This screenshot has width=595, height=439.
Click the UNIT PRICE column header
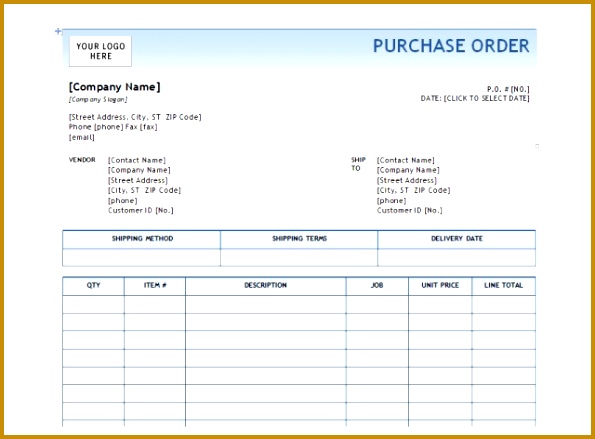[x=440, y=286]
